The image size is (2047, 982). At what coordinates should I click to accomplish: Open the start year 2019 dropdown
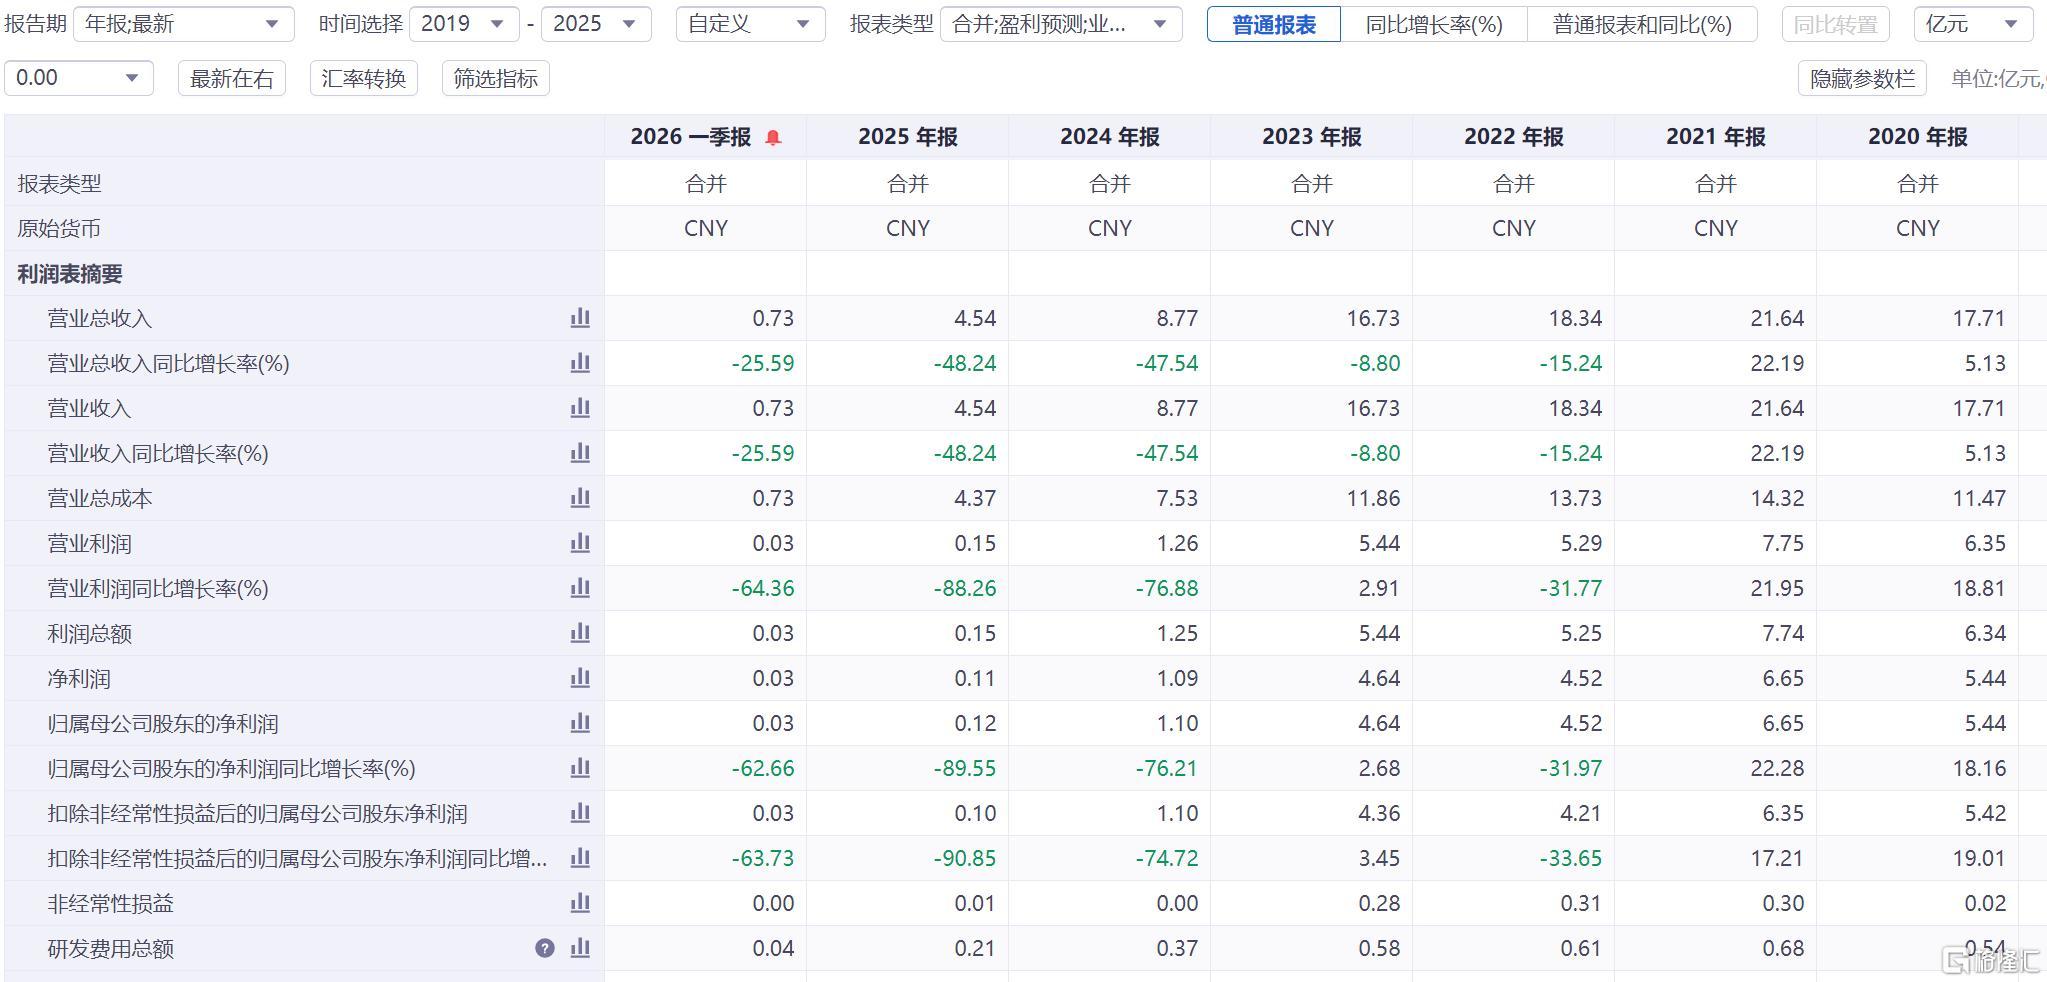464,24
